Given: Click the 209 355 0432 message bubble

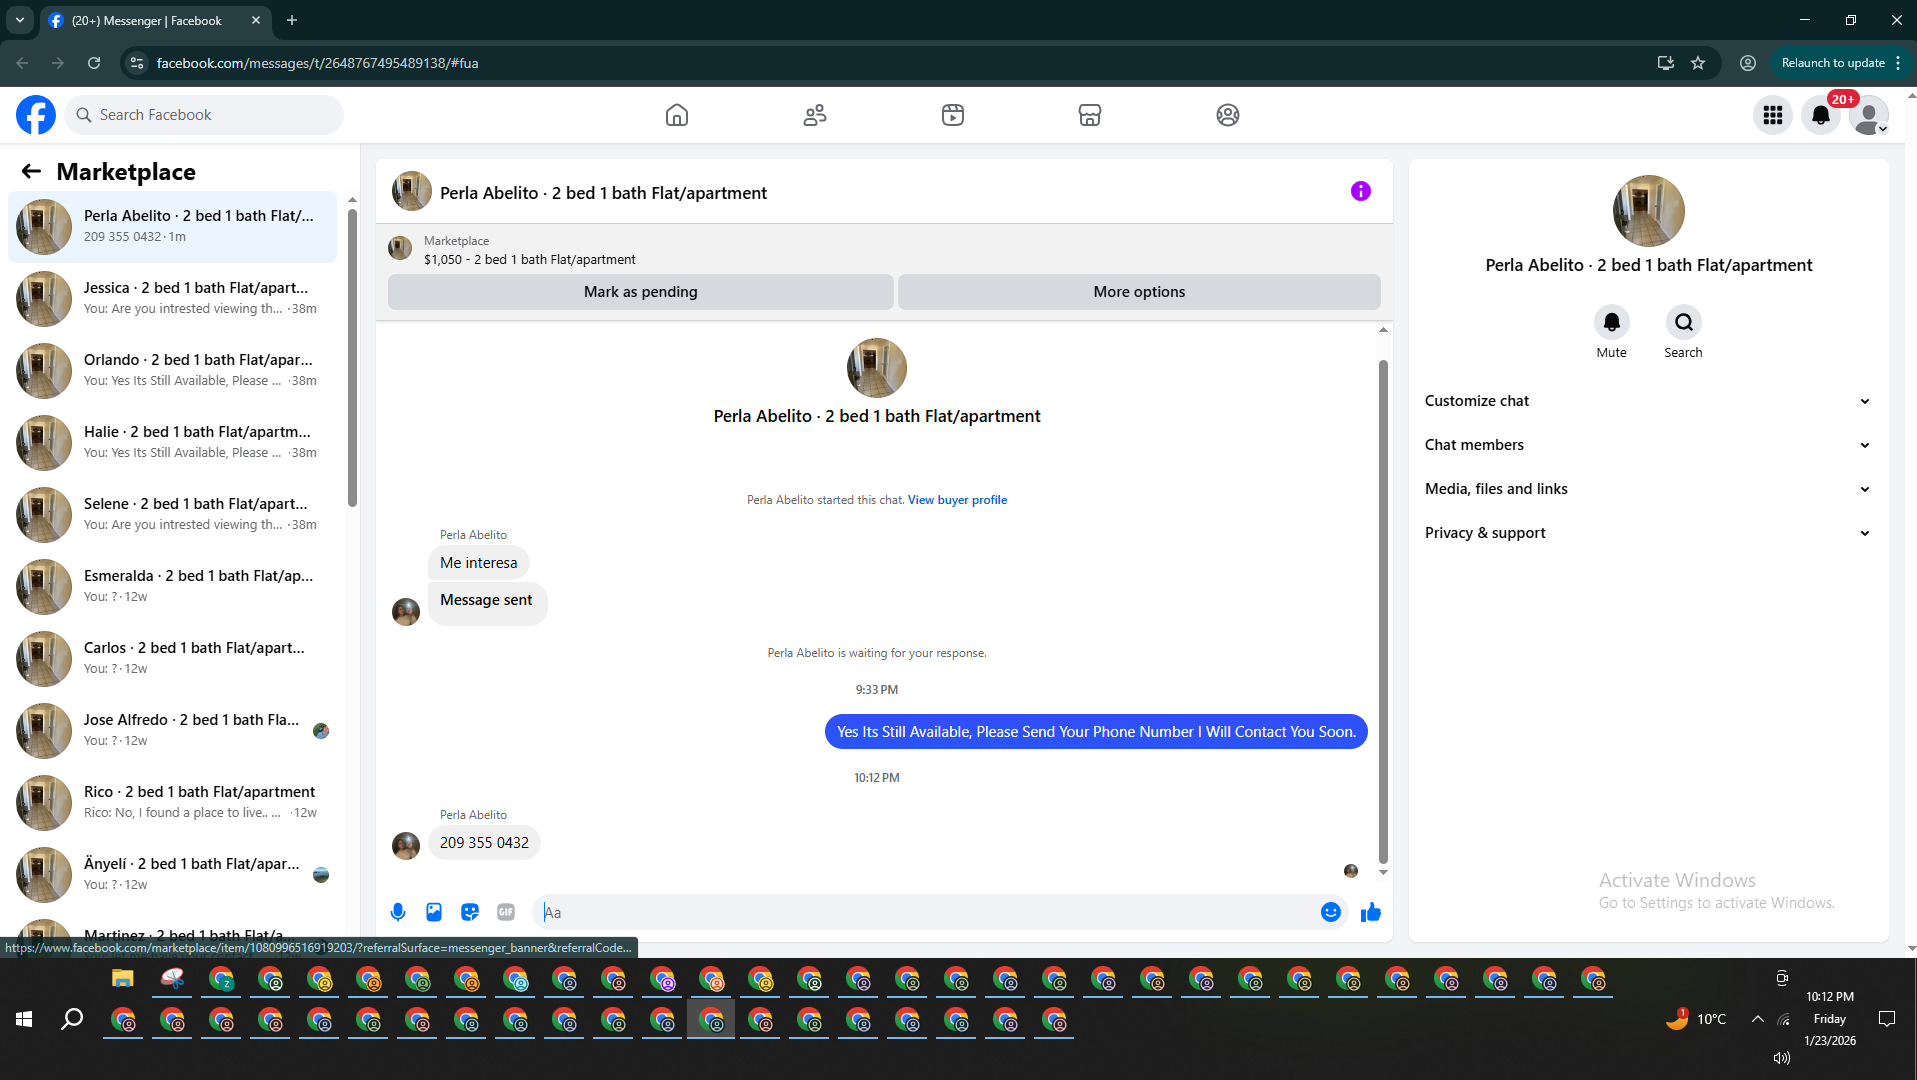Looking at the screenshot, I should 484,843.
